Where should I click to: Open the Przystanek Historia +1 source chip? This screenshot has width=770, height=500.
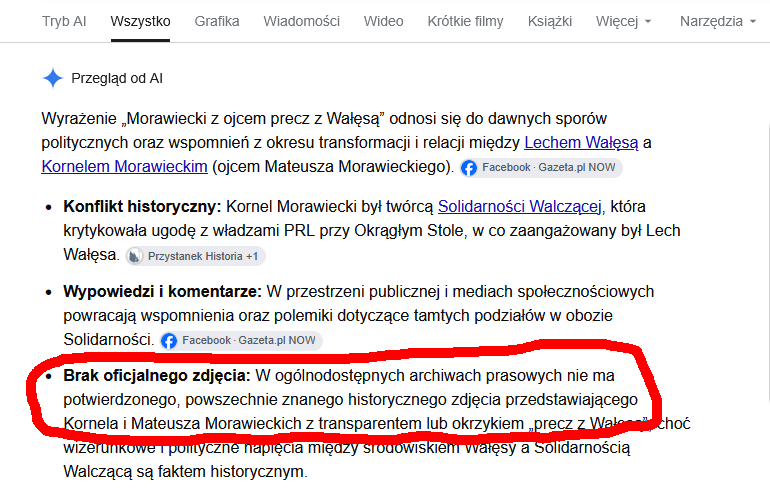tap(195, 256)
